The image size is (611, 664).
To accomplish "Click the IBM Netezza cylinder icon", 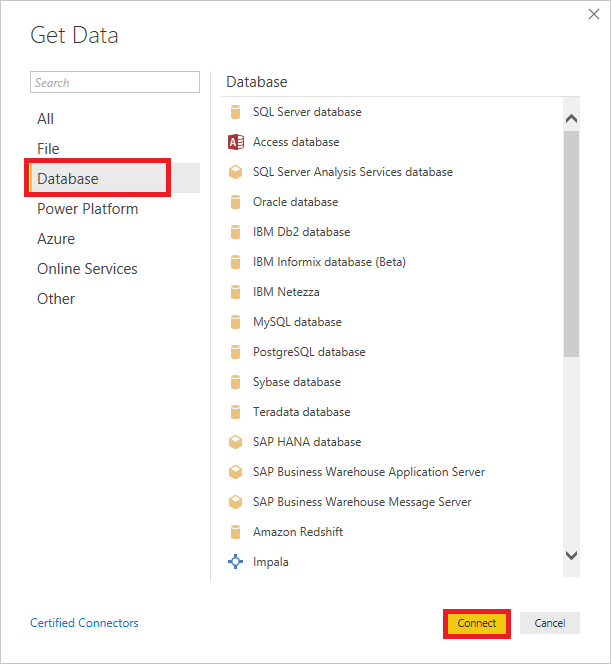I will (235, 292).
